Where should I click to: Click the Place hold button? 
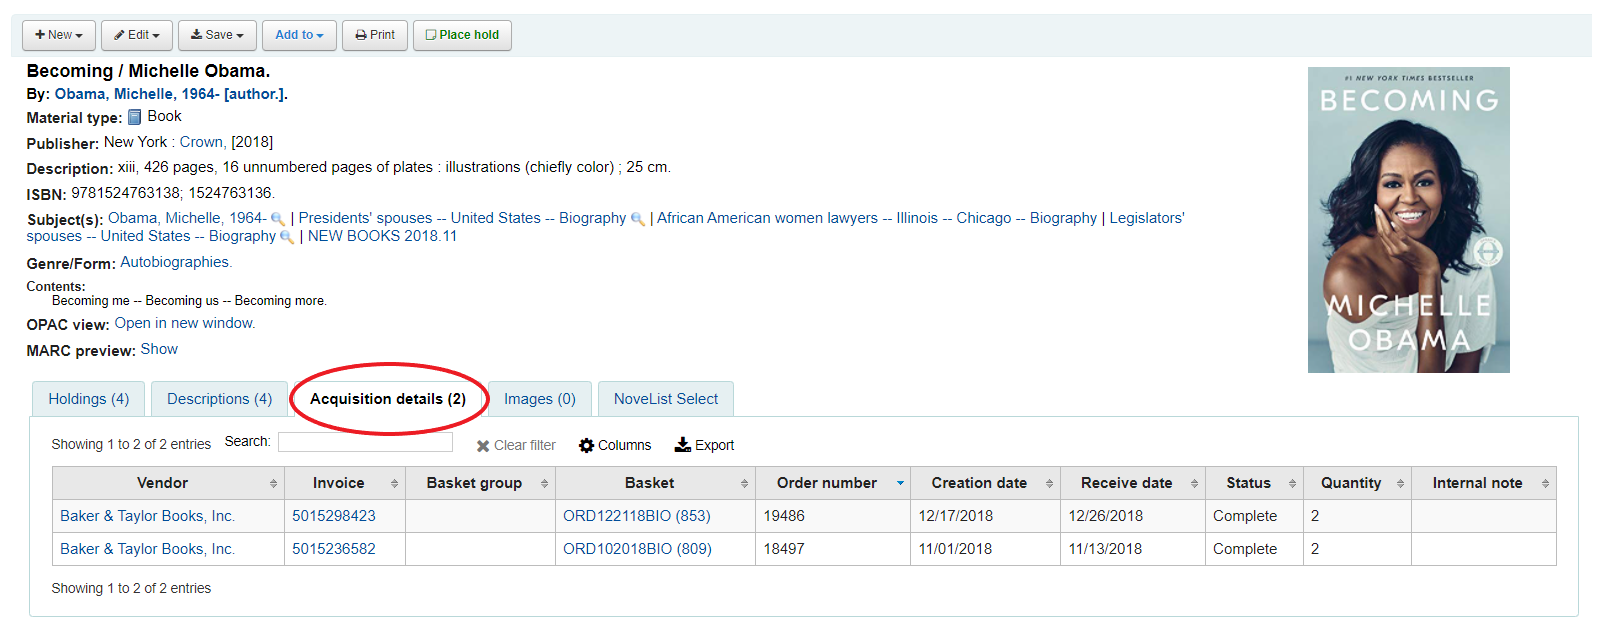pos(462,35)
